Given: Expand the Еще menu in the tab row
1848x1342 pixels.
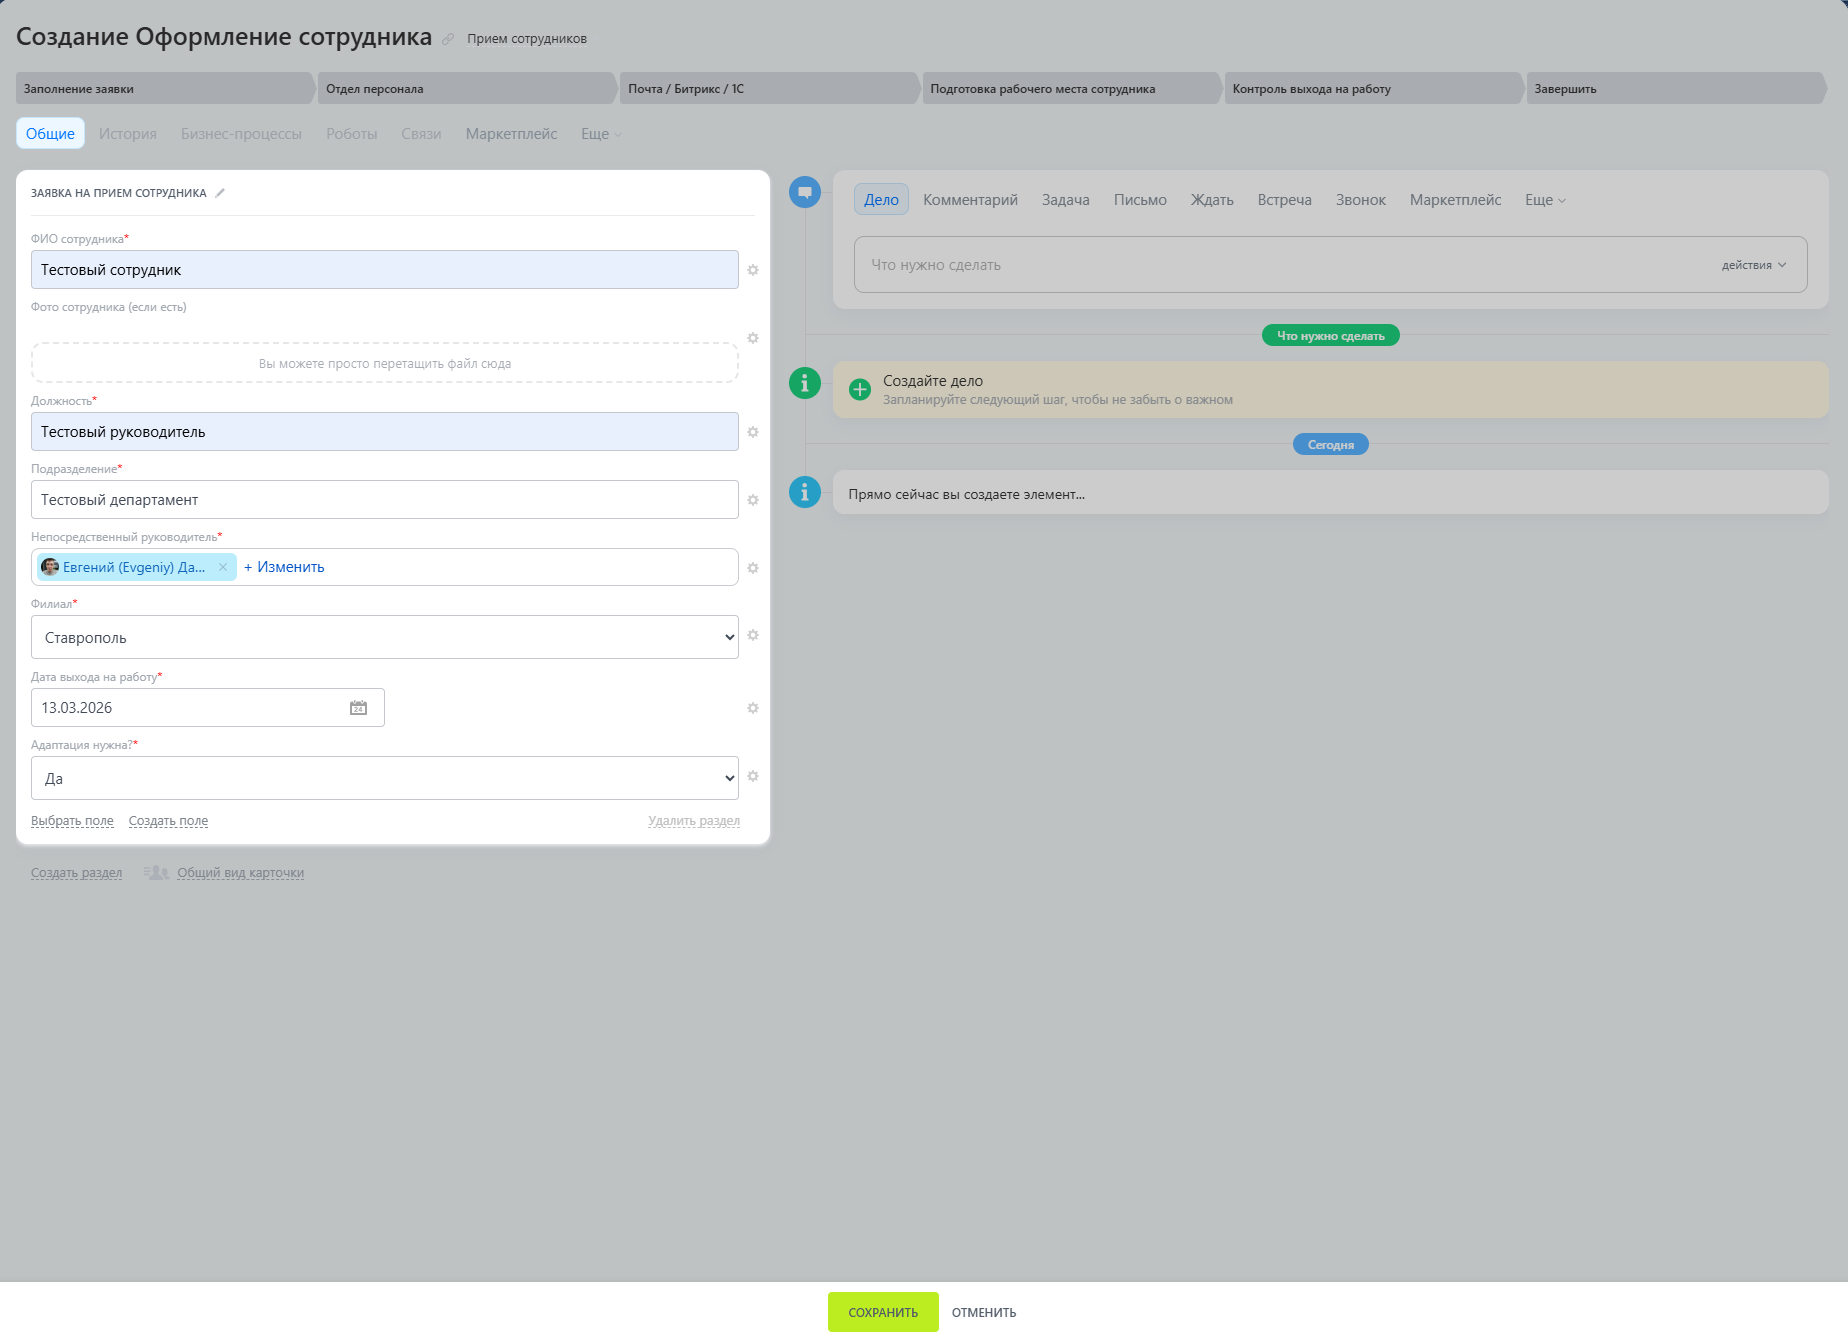Looking at the screenshot, I should click(x=601, y=134).
